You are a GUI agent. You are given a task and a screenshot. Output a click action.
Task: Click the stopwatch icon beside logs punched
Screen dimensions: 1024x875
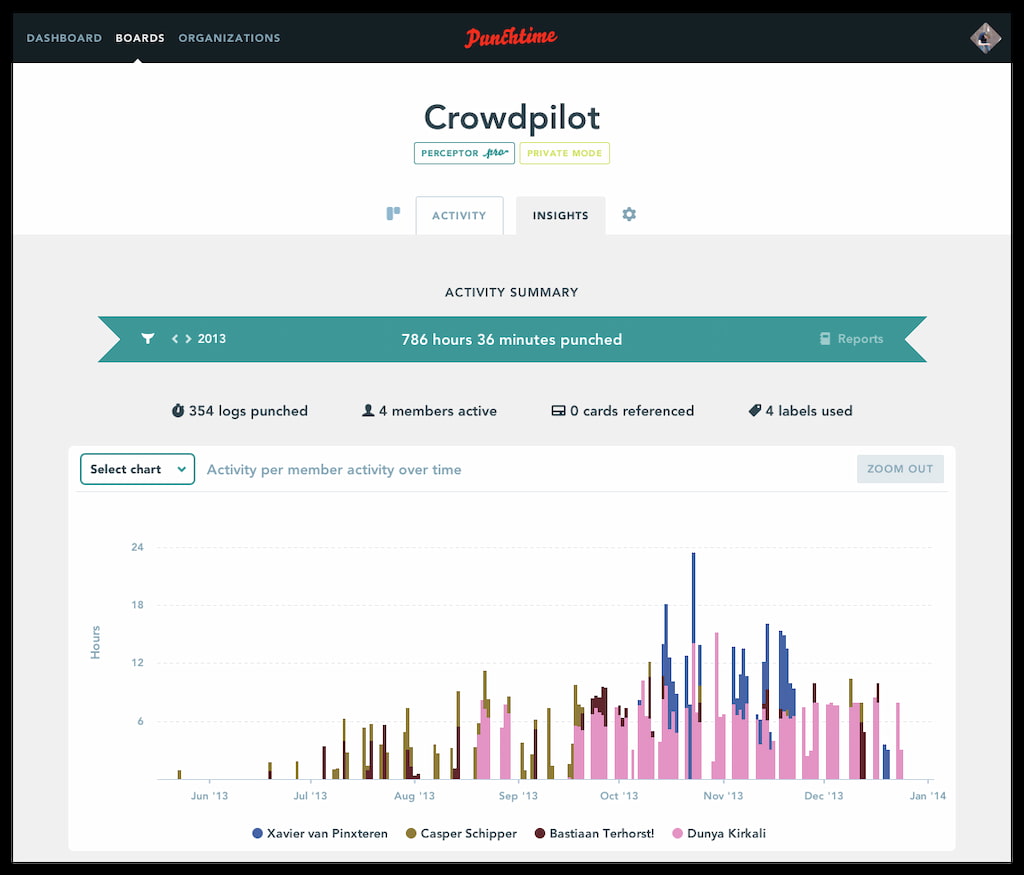[x=178, y=410]
